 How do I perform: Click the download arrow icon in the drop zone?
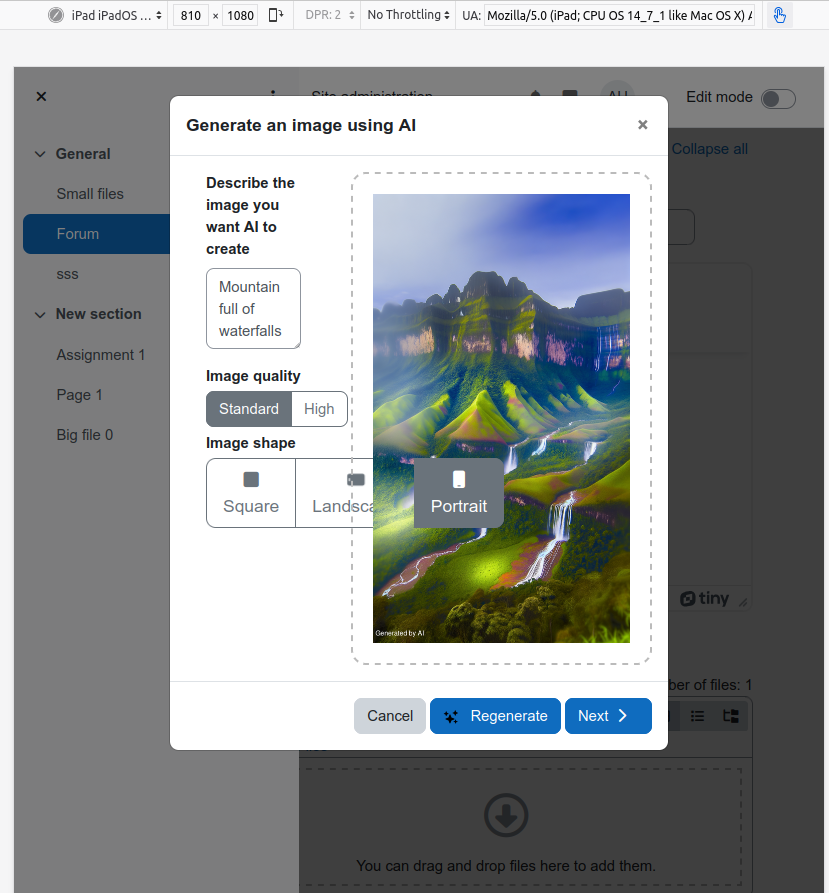506,815
